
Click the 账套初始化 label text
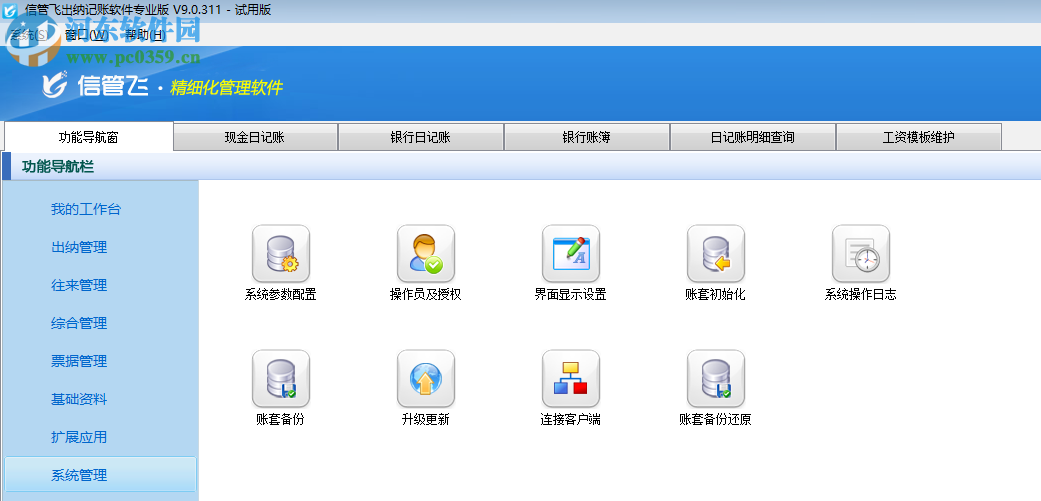(716, 295)
